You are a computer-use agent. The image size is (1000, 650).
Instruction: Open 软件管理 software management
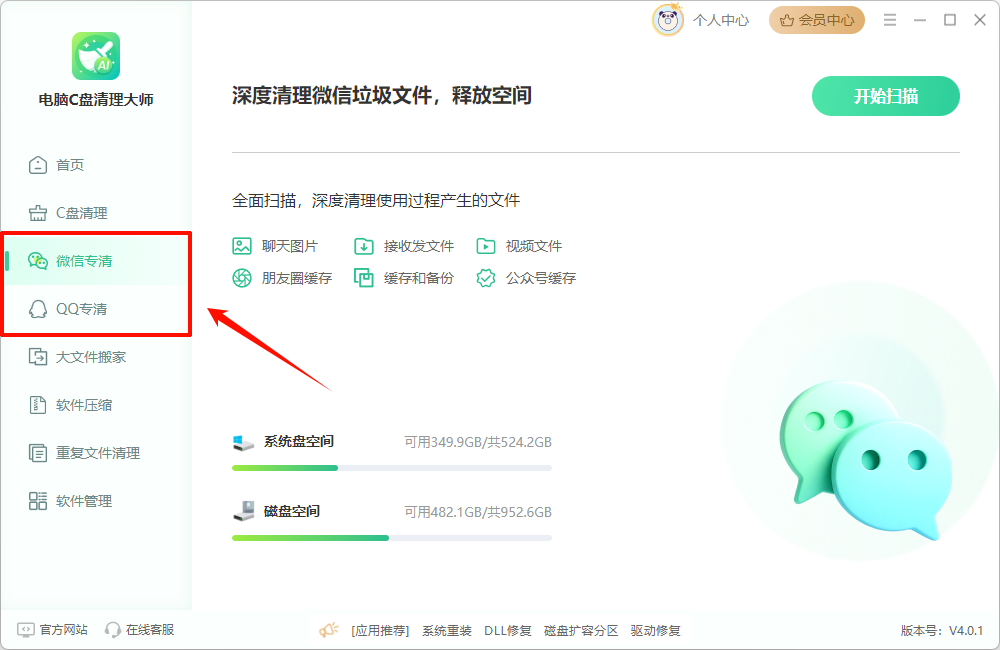pos(80,501)
